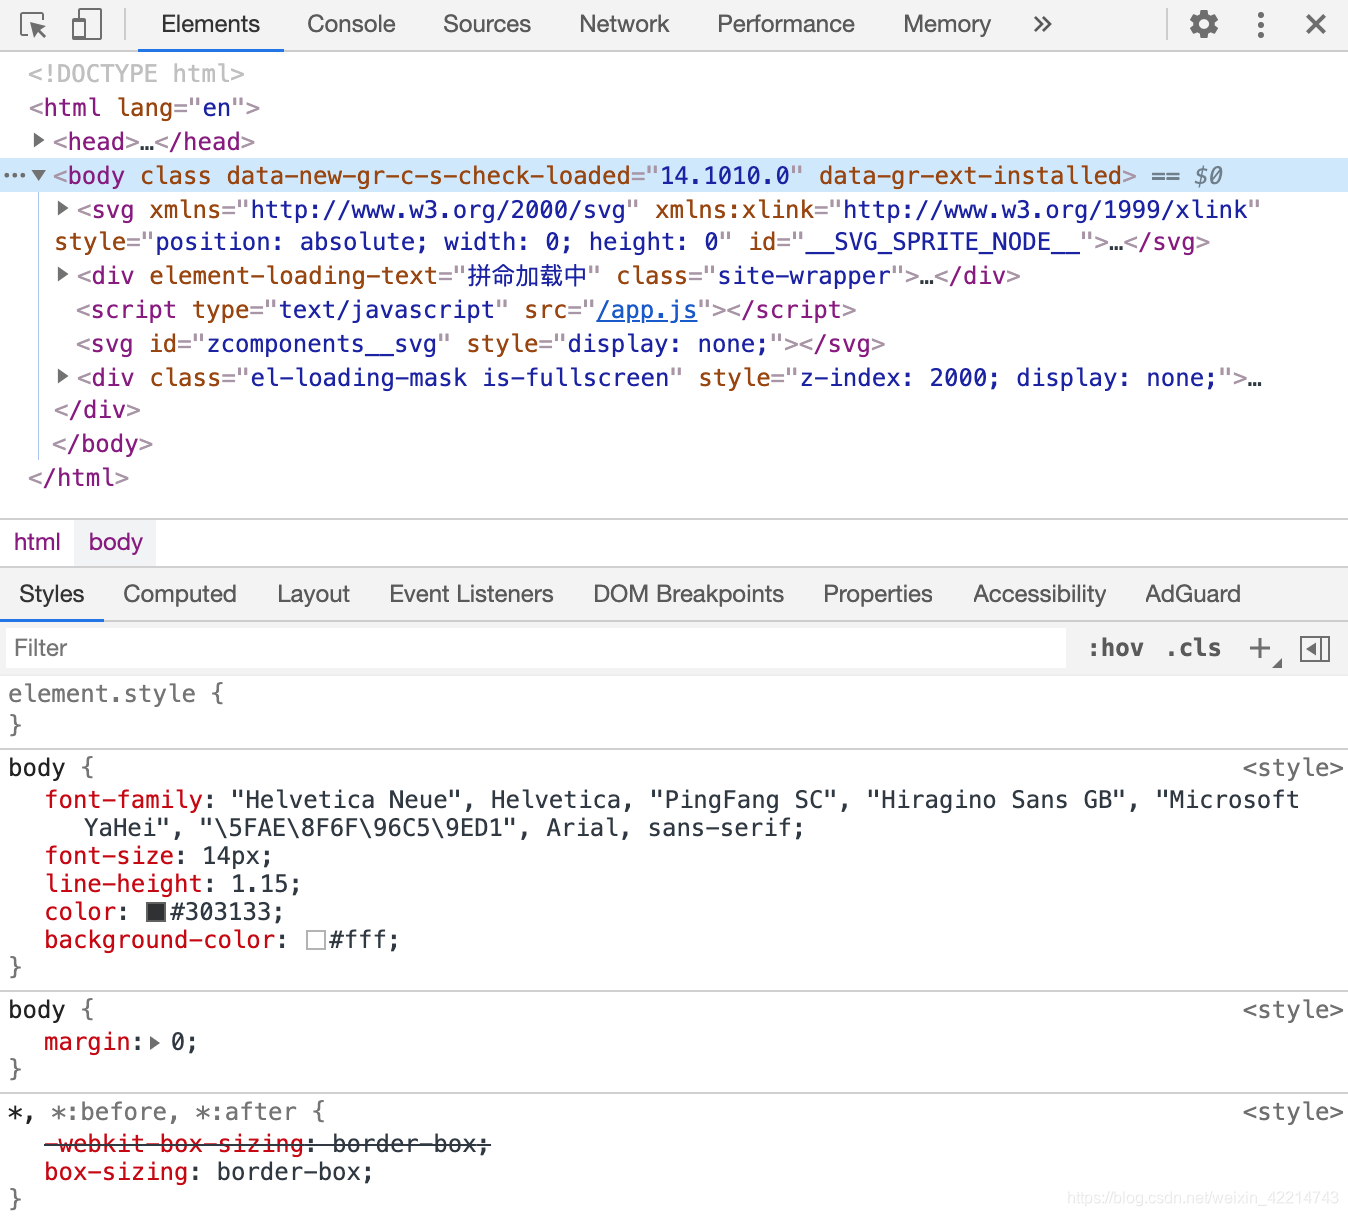The image size is (1348, 1216).
Task: Toggle the :hov element state panel
Action: click(1116, 648)
